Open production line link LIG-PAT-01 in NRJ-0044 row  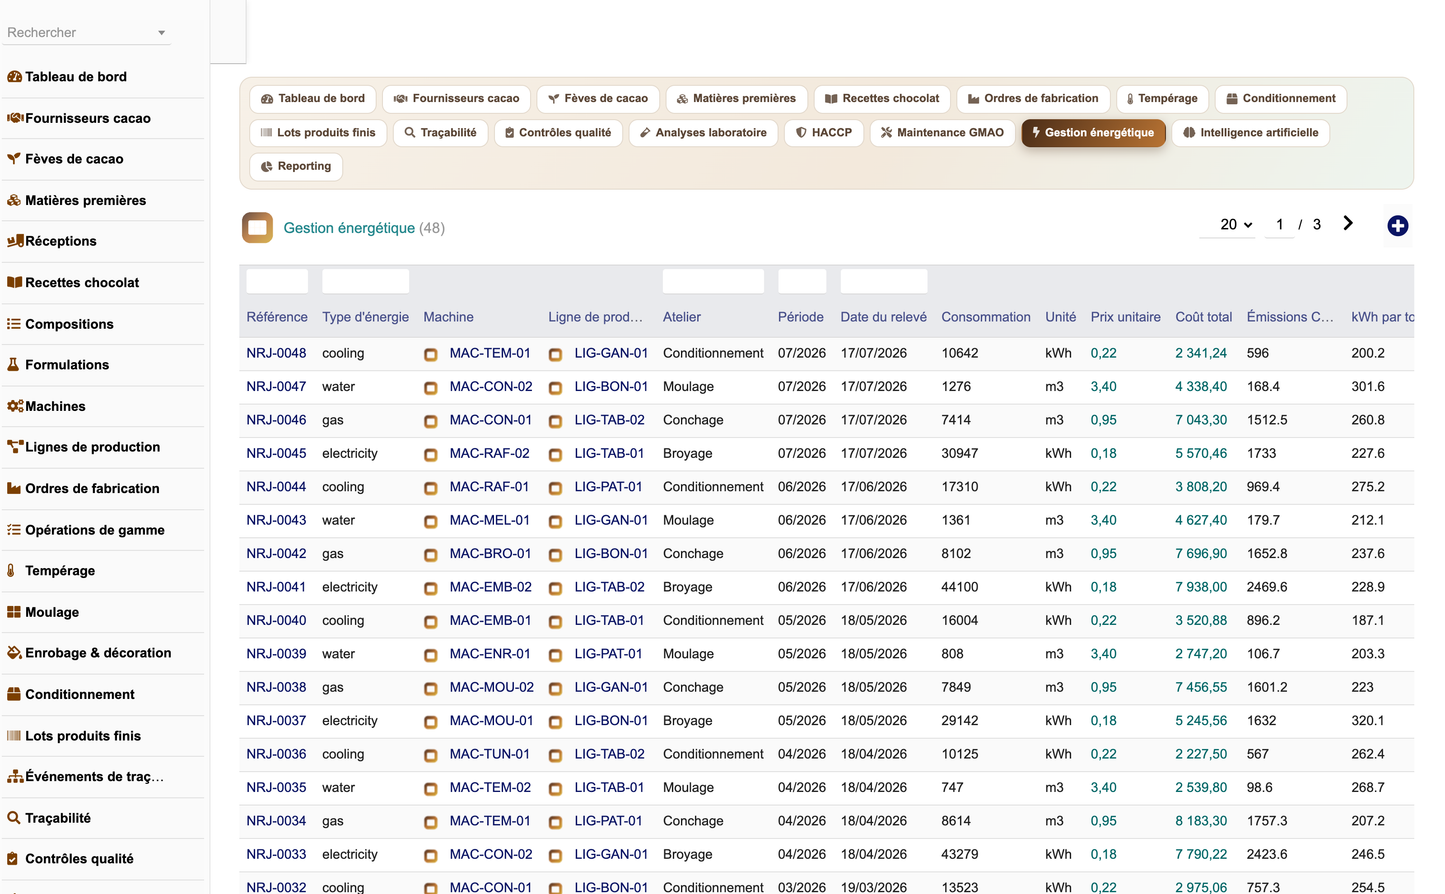pos(608,487)
